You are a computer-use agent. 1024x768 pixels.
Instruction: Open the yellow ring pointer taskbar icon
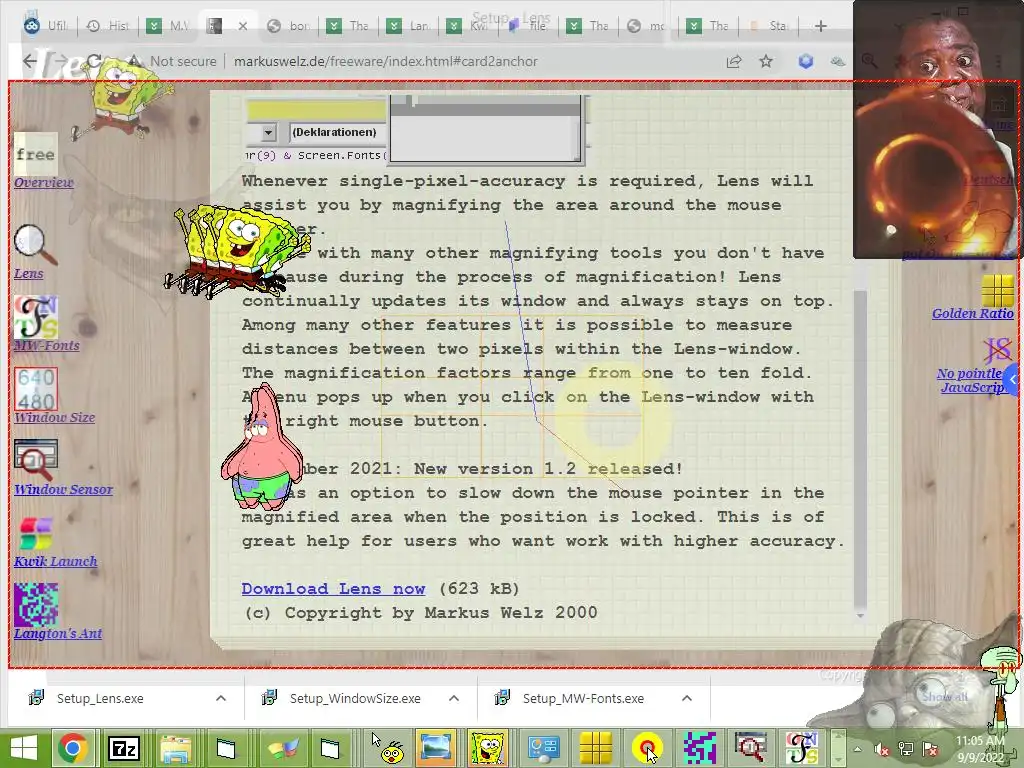coord(647,748)
